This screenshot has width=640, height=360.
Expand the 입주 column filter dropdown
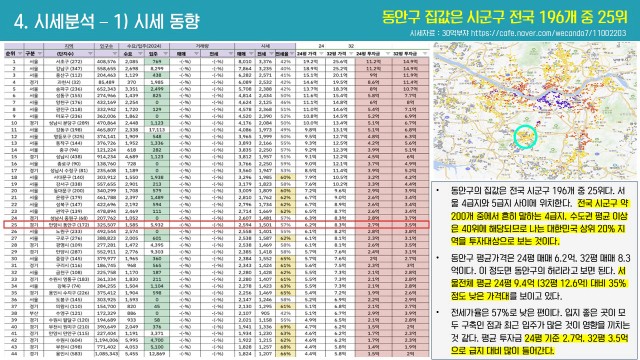click(x=165, y=54)
